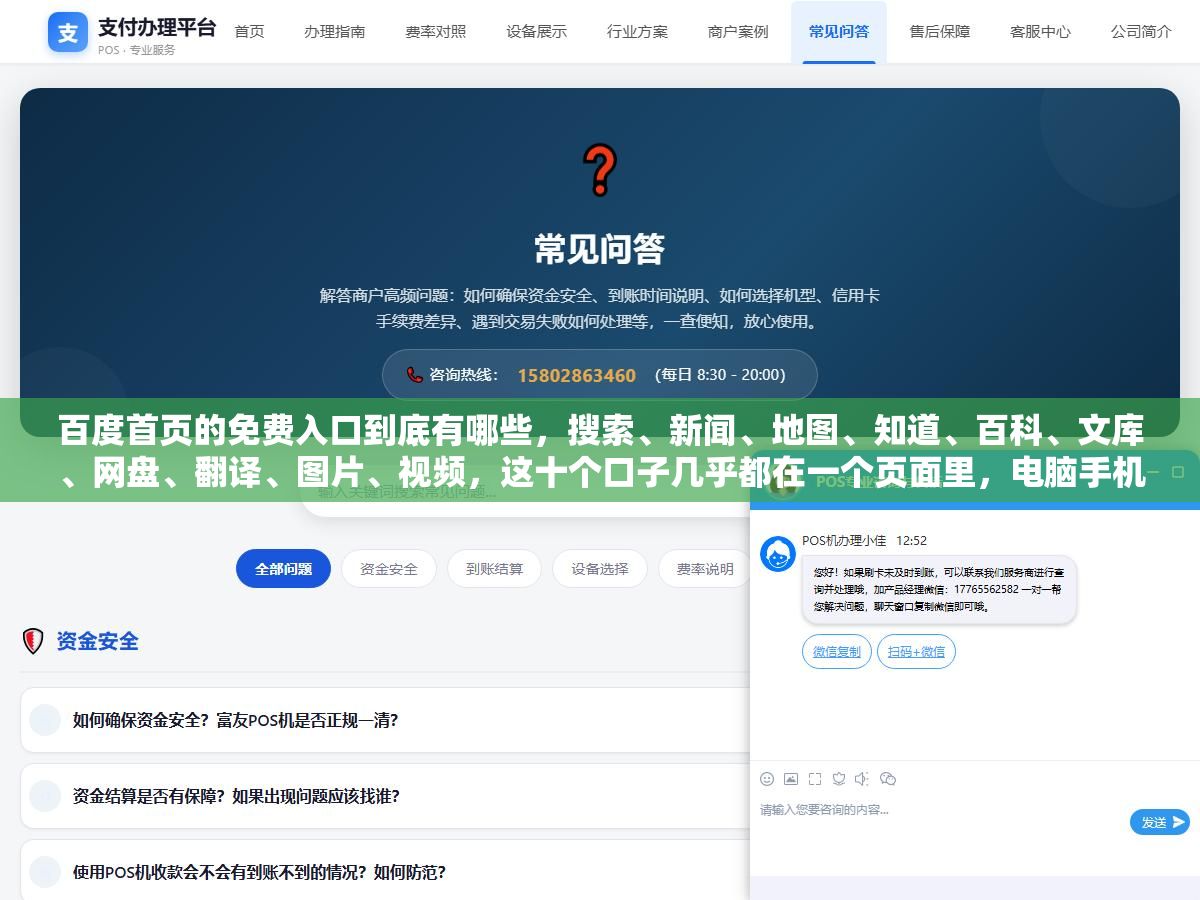Image resolution: width=1200 pixels, height=900 pixels.
Task: Expand question 如何确保资金安全
Action: point(385,720)
